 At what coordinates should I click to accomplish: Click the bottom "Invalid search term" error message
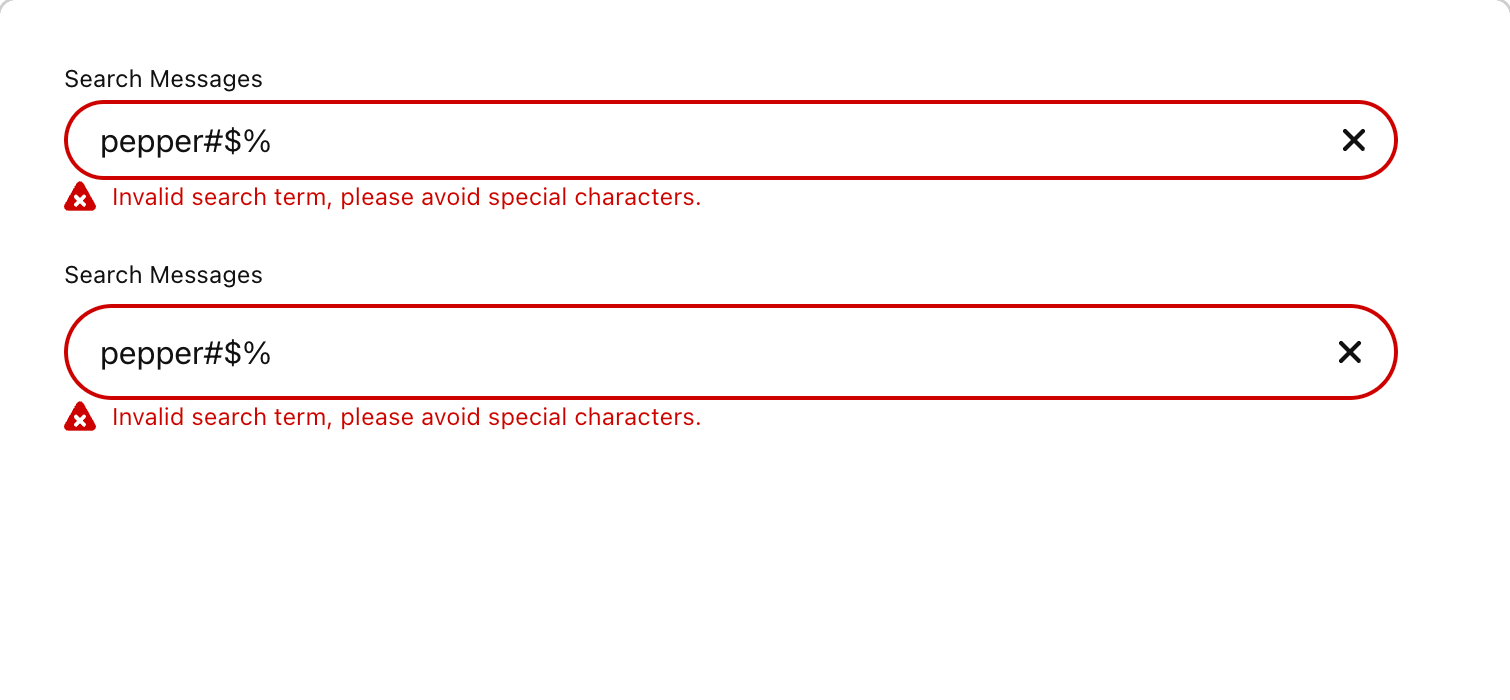tap(406, 417)
